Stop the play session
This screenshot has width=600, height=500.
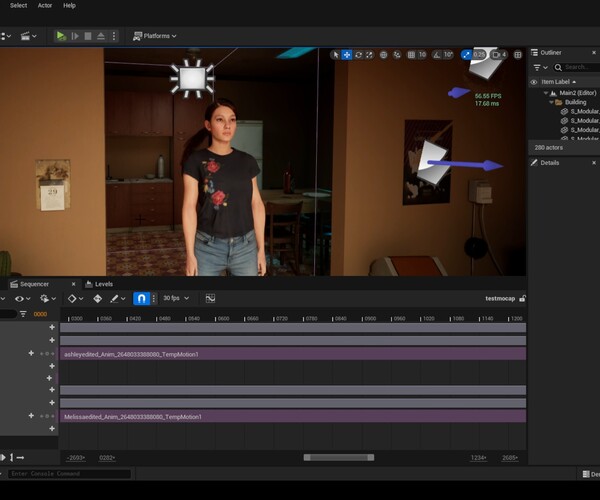tap(88, 36)
